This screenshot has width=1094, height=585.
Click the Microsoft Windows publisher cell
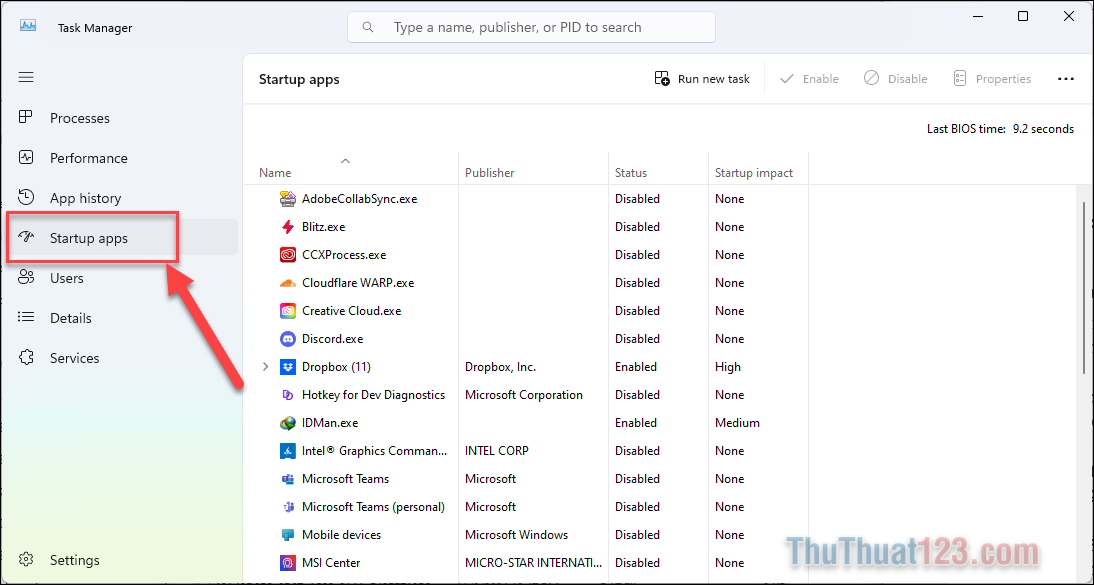[x=516, y=535]
